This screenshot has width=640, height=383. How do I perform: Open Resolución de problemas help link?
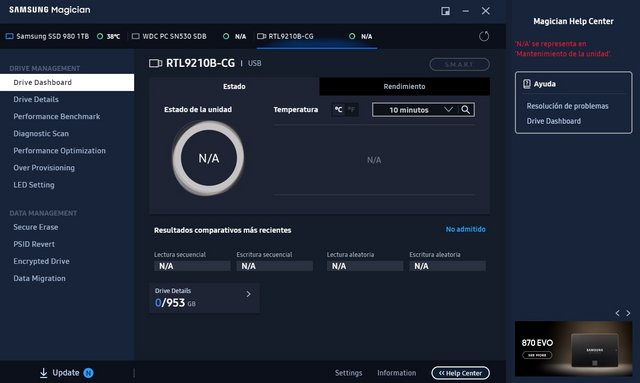point(567,106)
